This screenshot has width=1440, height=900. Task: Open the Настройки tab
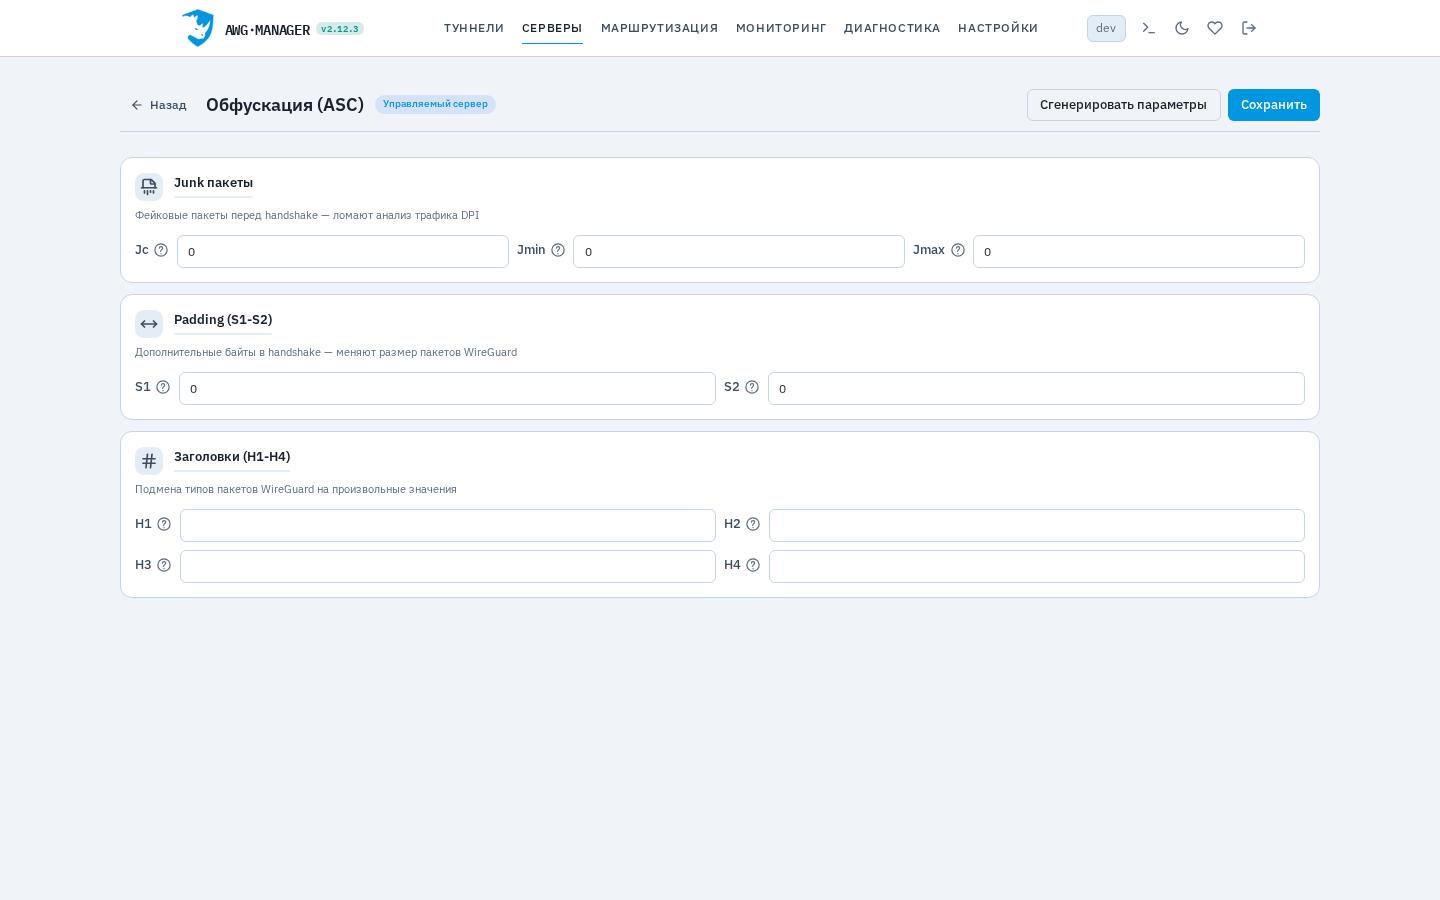pyautogui.click(x=998, y=28)
